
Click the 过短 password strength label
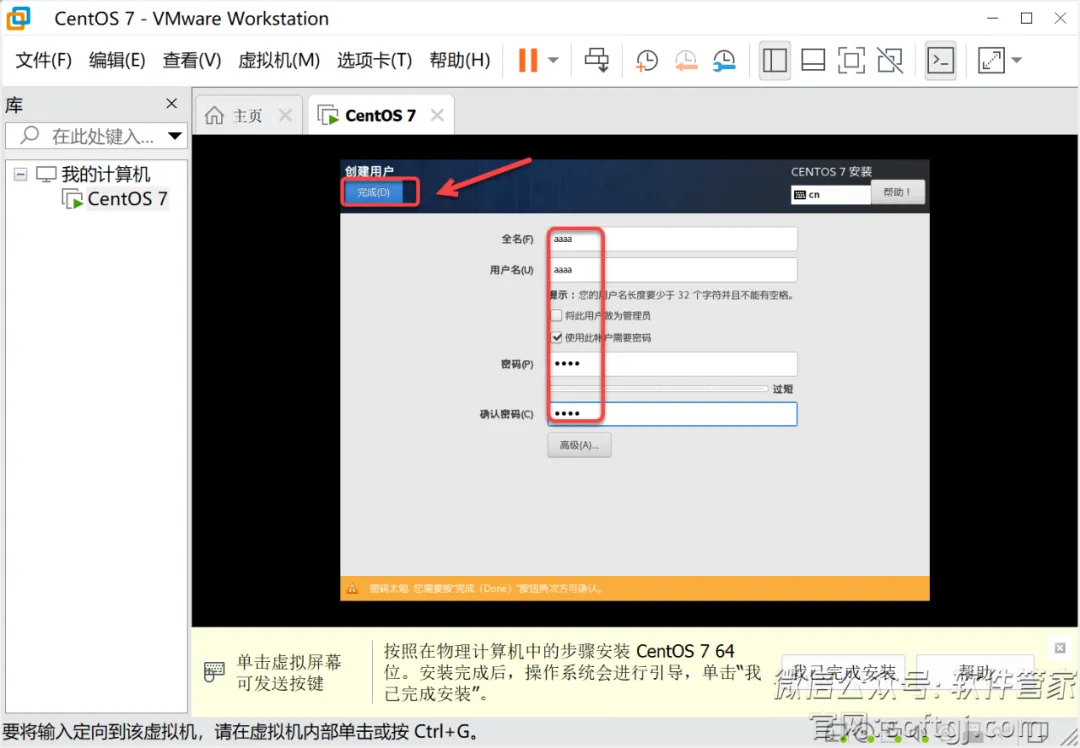click(x=782, y=389)
